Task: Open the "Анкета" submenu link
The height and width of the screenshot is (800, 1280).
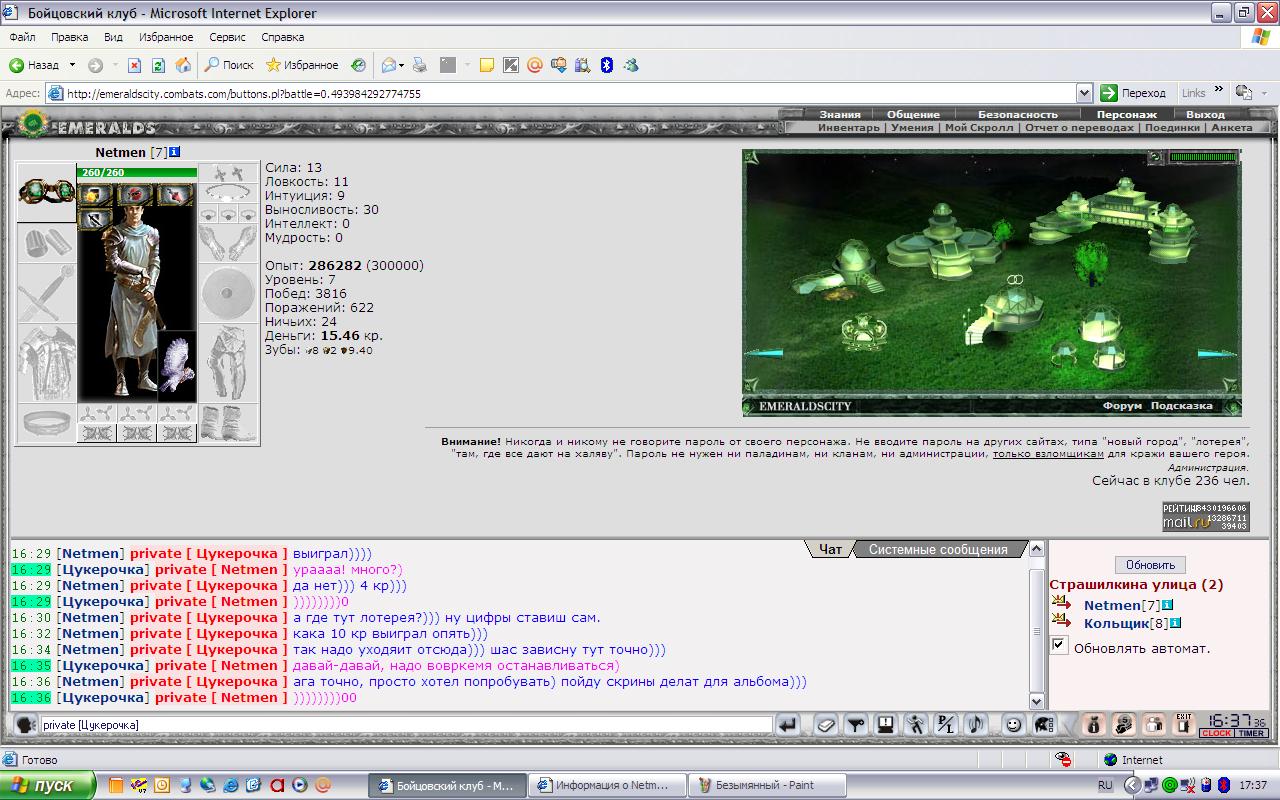Action: (1231, 128)
